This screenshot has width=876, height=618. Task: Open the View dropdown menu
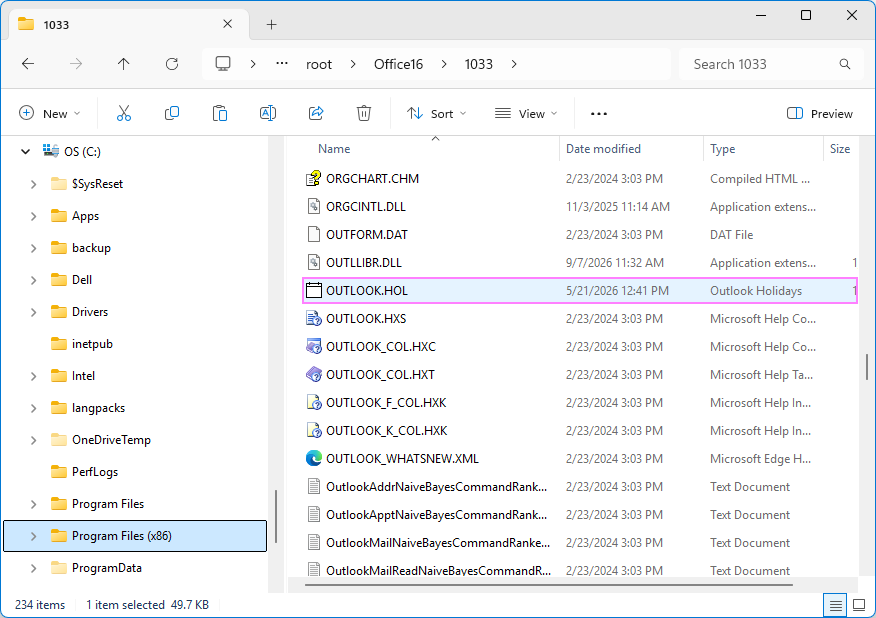[x=526, y=113]
